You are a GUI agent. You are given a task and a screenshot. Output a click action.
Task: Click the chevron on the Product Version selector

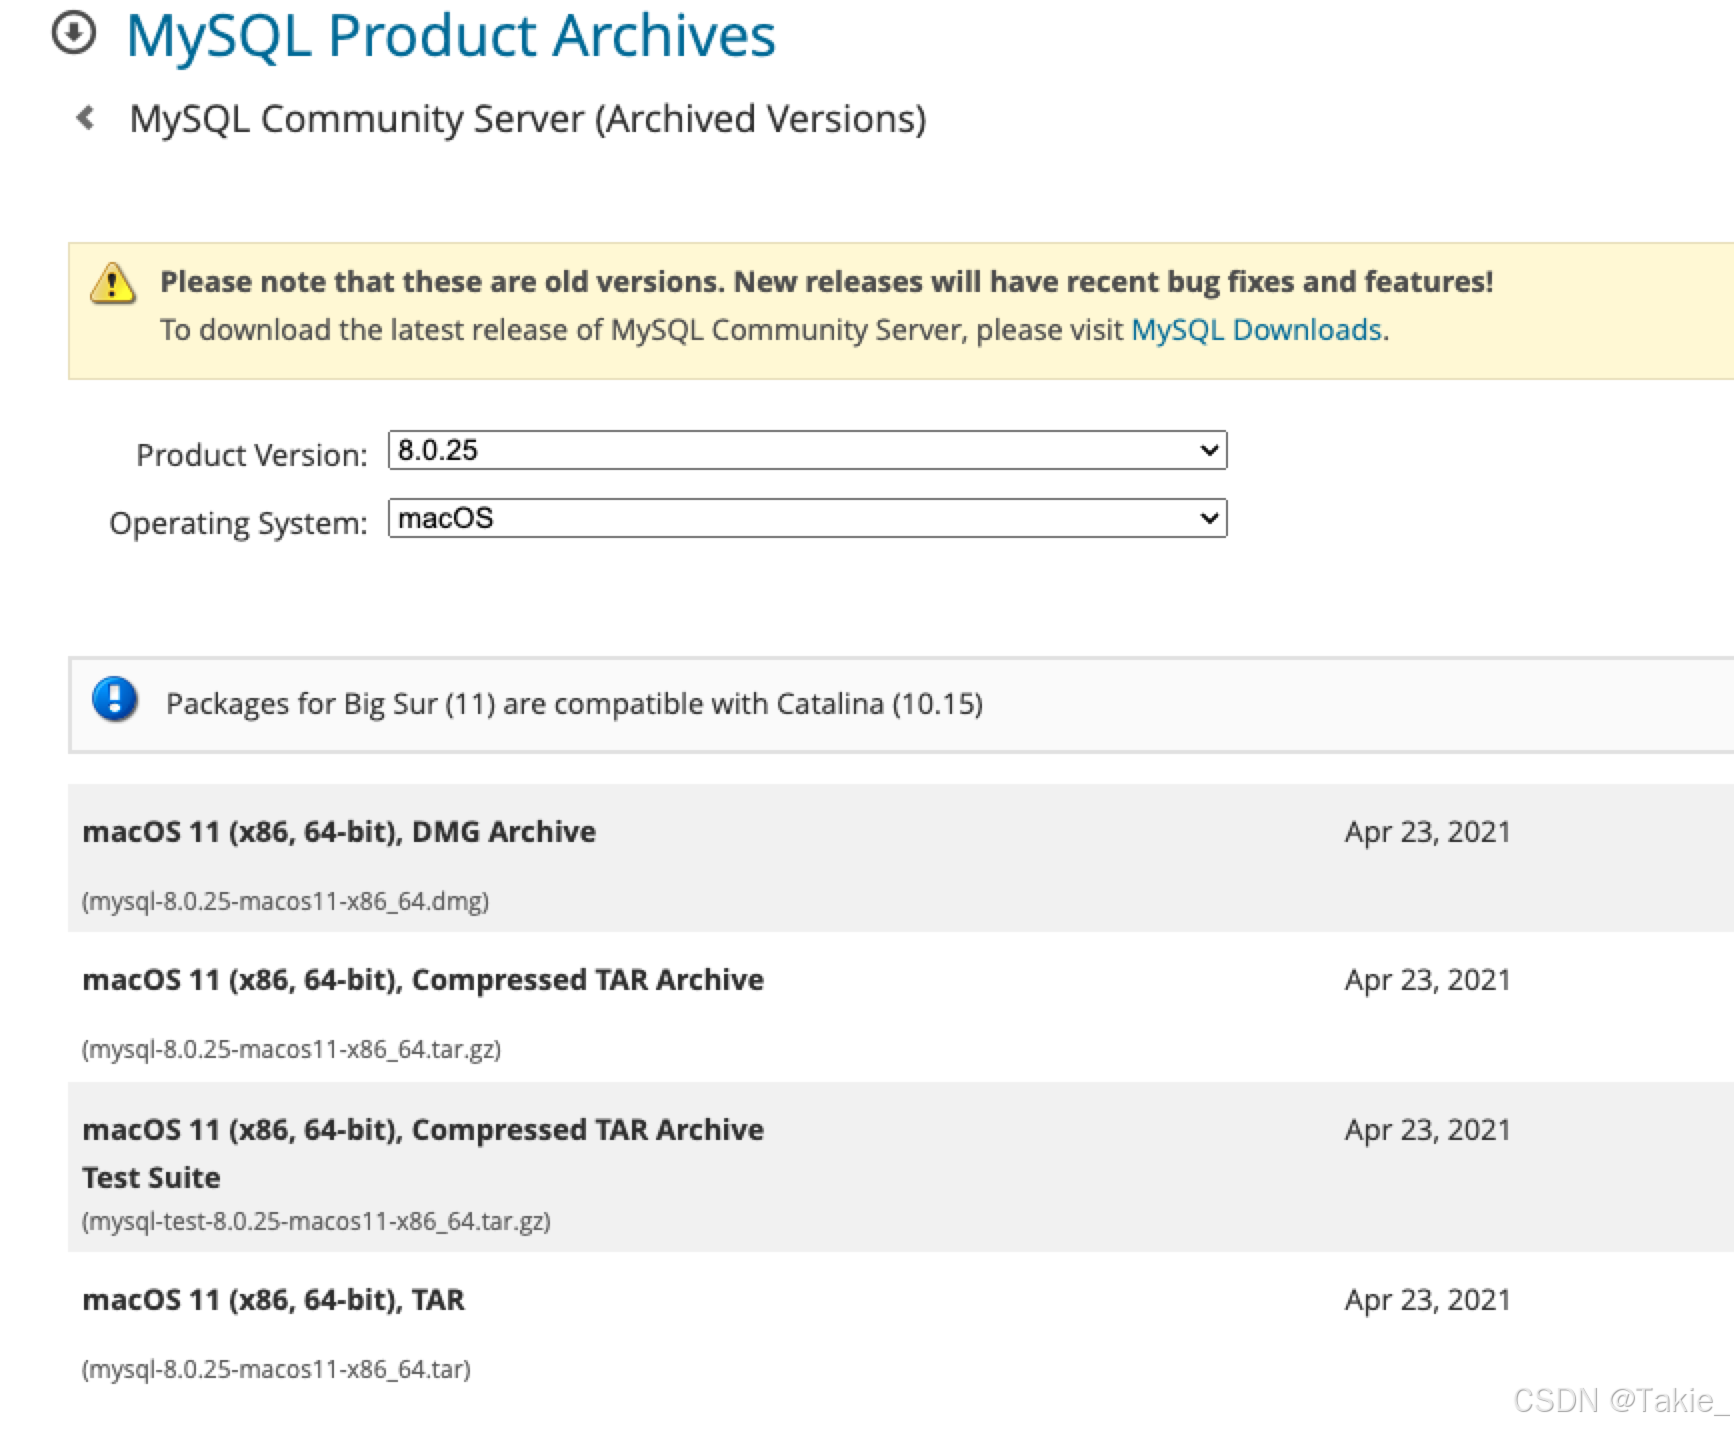[x=1207, y=451]
